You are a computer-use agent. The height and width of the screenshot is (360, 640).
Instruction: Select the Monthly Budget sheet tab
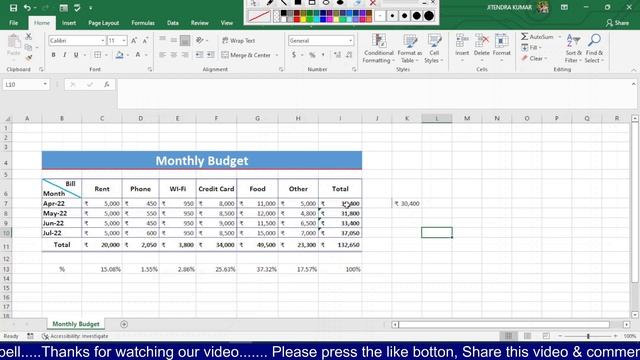76,324
